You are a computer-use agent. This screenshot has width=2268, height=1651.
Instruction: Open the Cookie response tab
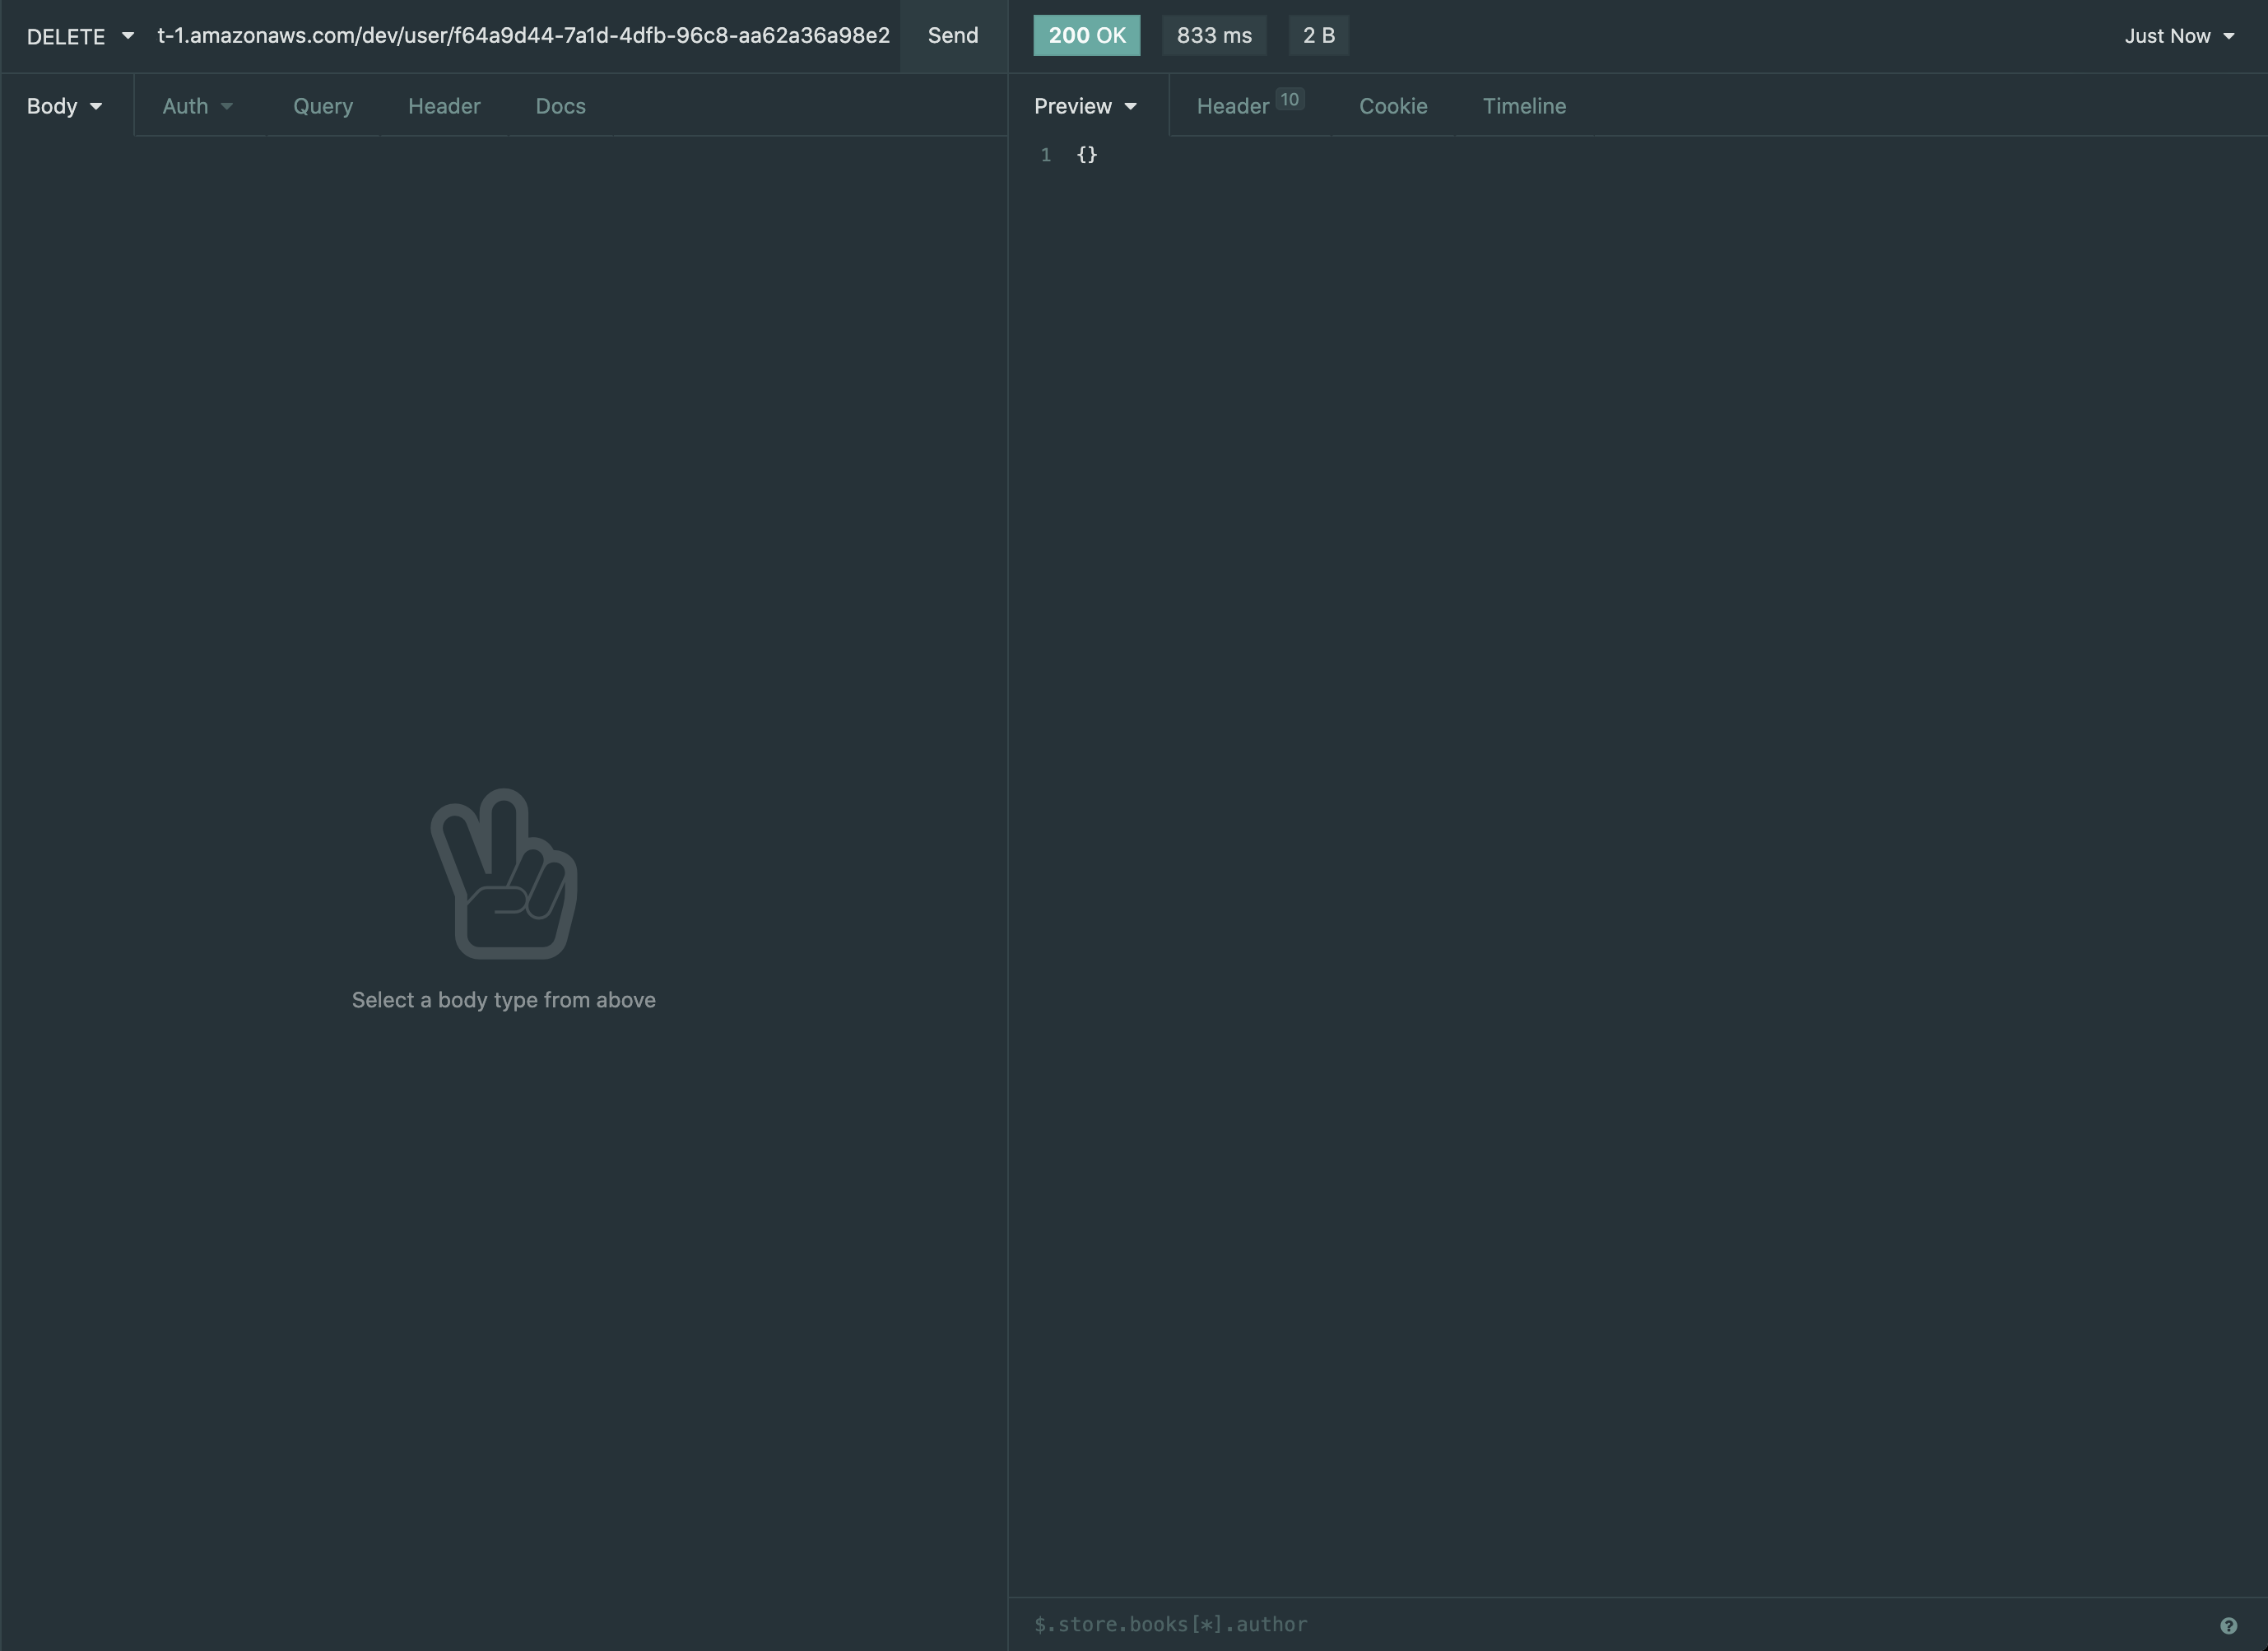click(1392, 106)
